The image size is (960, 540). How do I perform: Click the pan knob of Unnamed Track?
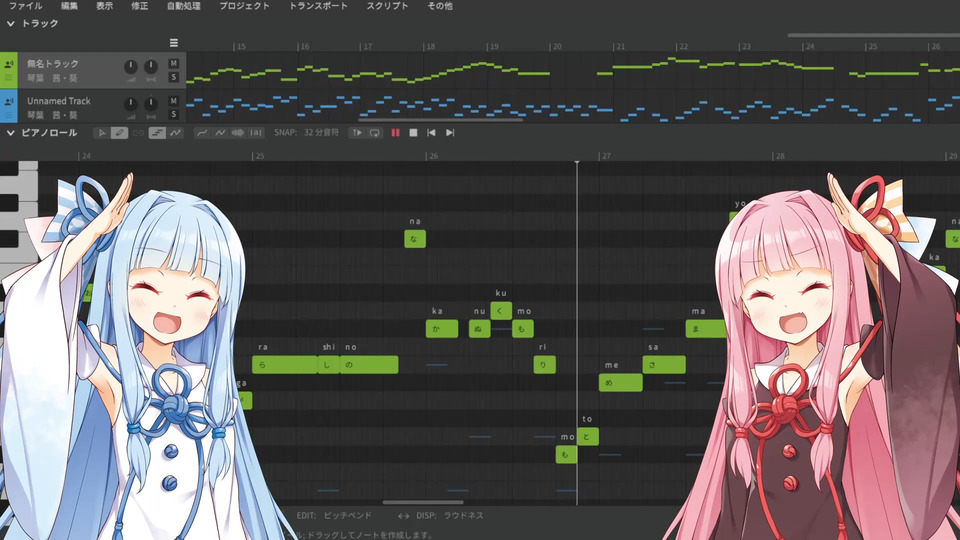tap(151, 104)
